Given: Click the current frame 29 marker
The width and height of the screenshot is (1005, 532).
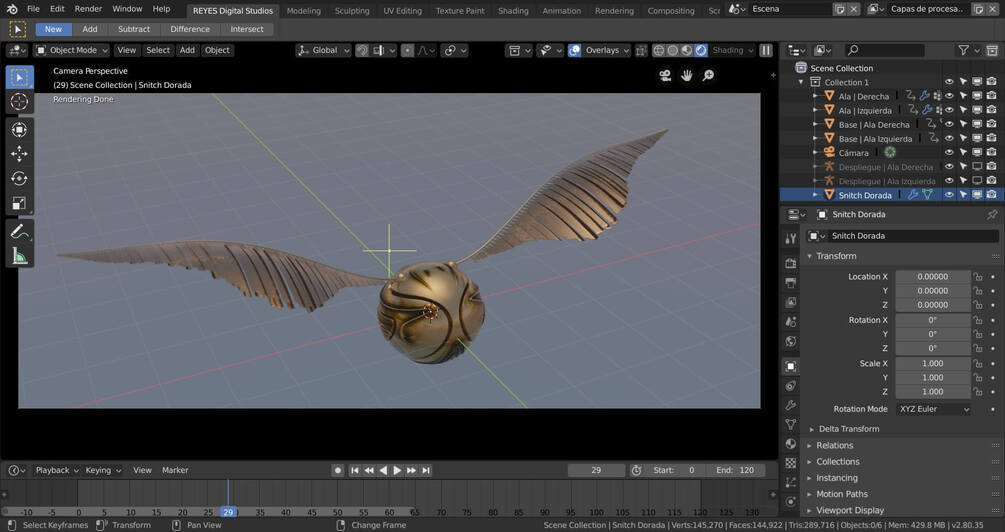Looking at the screenshot, I should [x=228, y=512].
